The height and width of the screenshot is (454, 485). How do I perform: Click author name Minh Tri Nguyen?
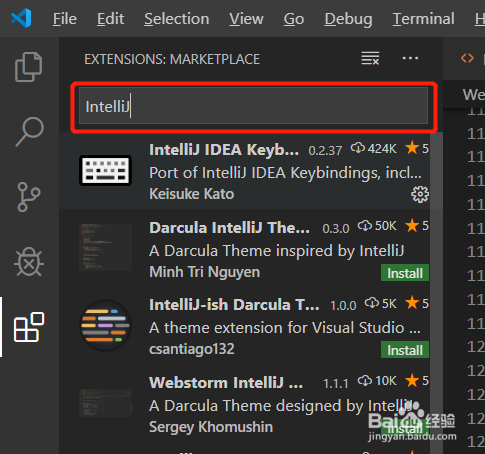pos(204,272)
